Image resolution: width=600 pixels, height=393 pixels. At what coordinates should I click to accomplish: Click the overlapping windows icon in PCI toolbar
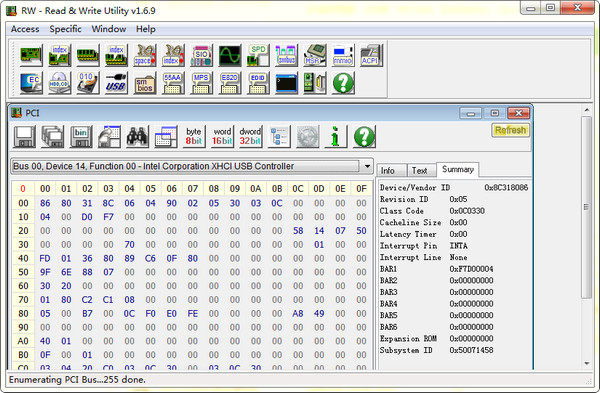click(166, 137)
